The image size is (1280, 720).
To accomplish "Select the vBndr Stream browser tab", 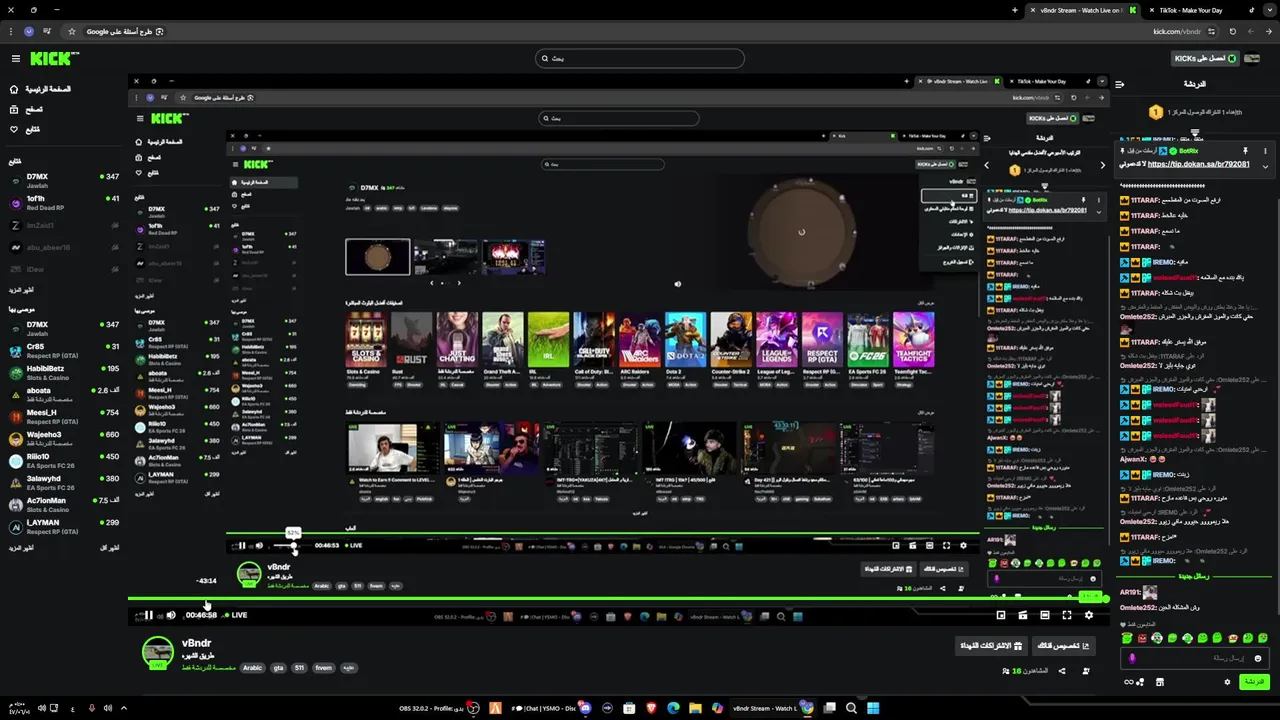I will pyautogui.click(x=1083, y=10).
